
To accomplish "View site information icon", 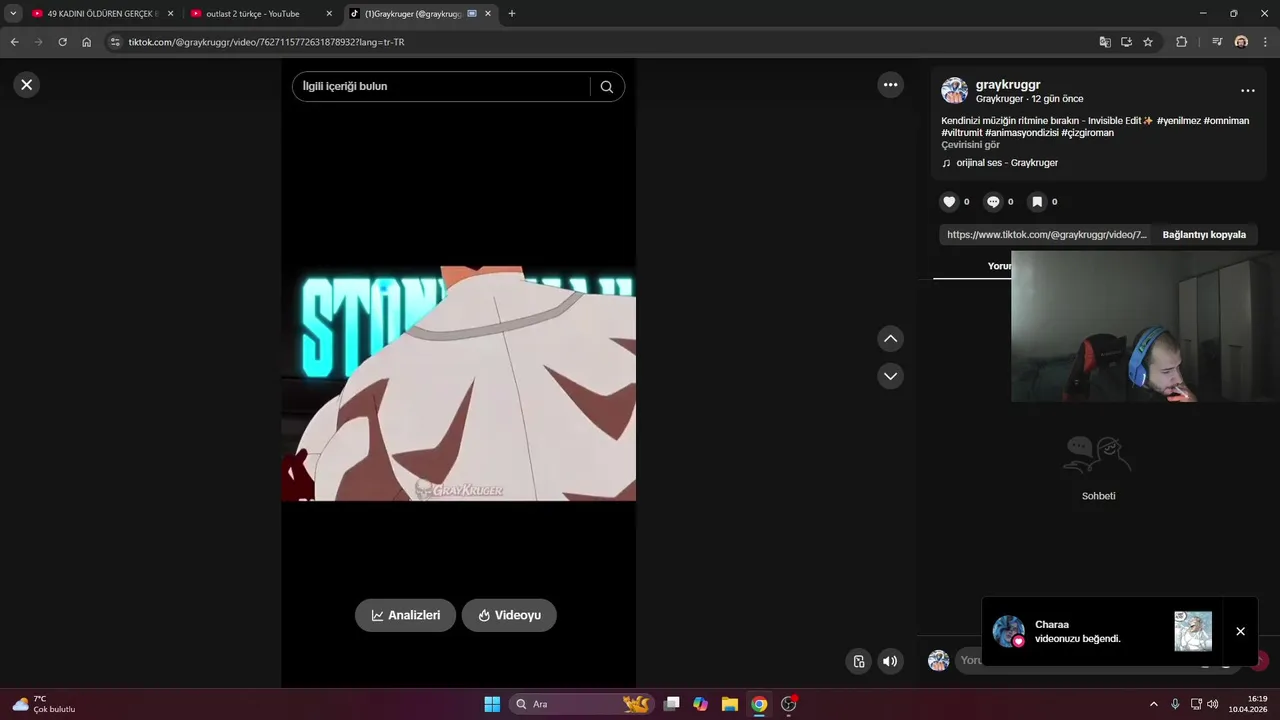I will point(115,42).
